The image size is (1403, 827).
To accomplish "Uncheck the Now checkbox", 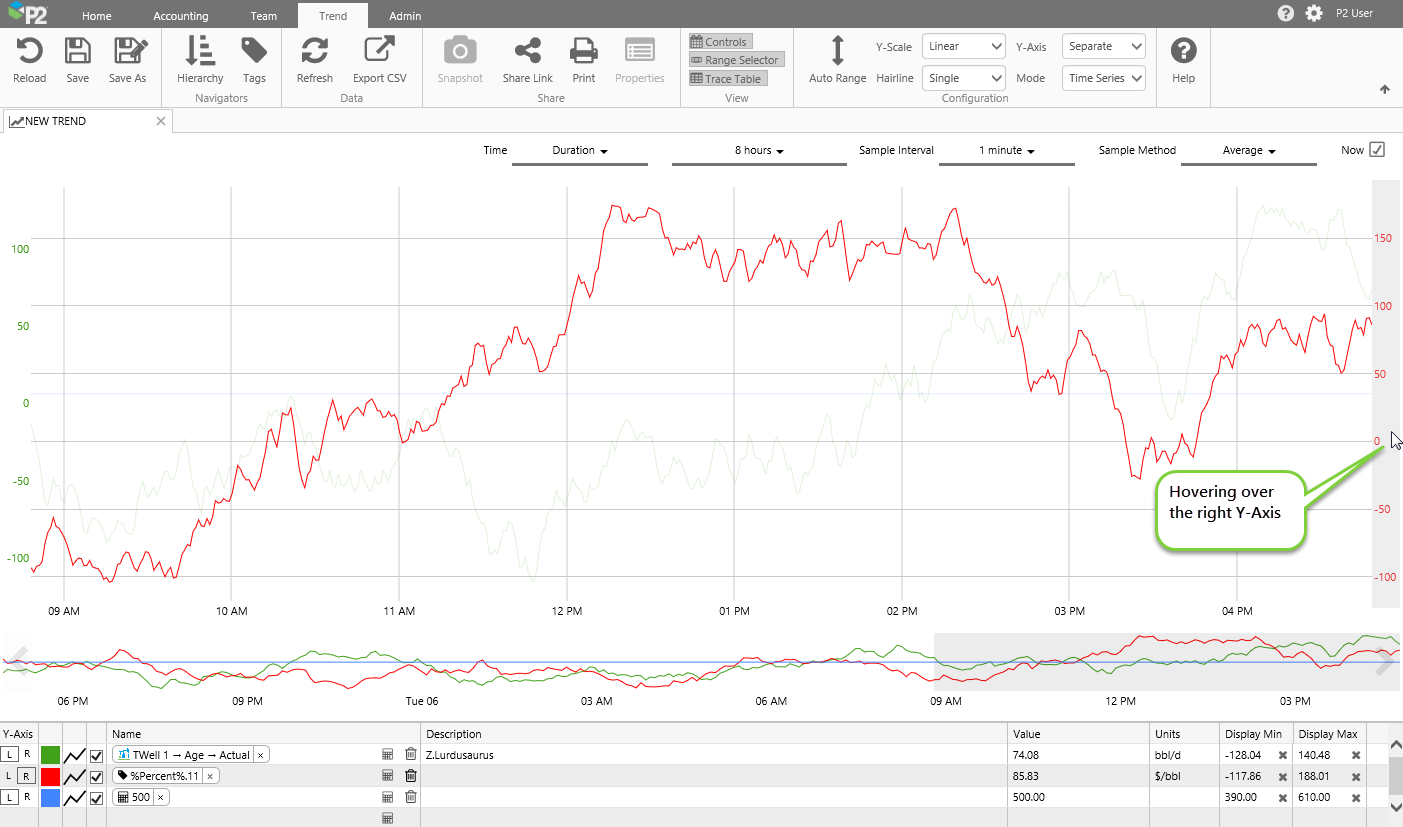I will pyautogui.click(x=1377, y=150).
